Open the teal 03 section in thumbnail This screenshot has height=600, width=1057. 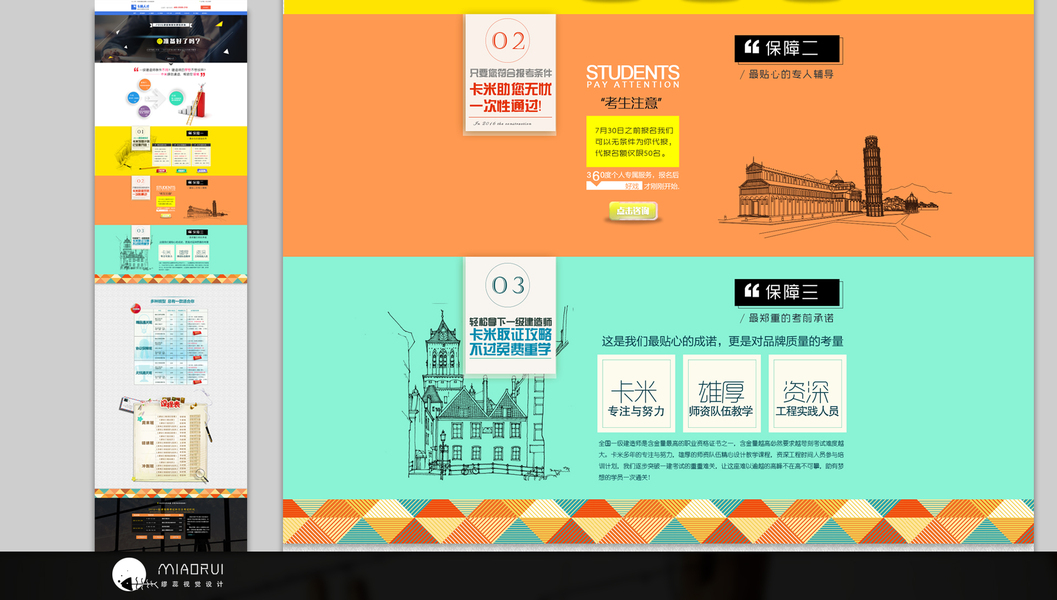point(171,249)
